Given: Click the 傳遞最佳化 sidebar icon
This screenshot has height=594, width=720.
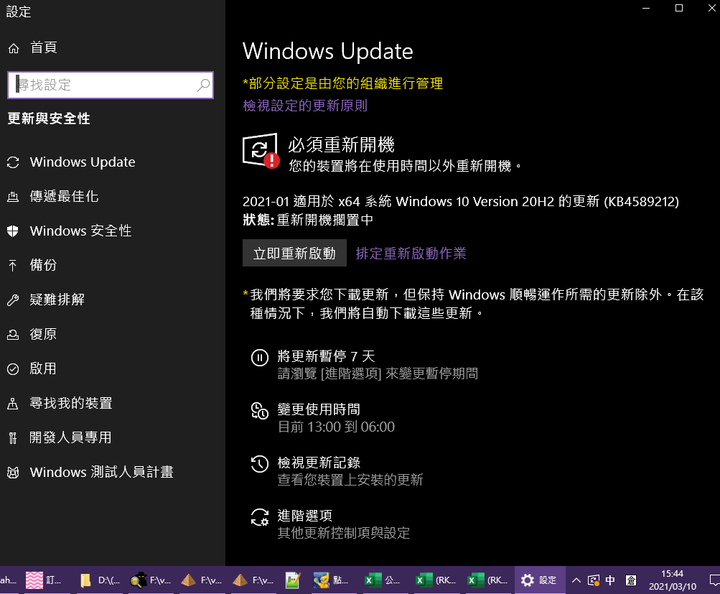Looking at the screenshot, I should 13,197.
